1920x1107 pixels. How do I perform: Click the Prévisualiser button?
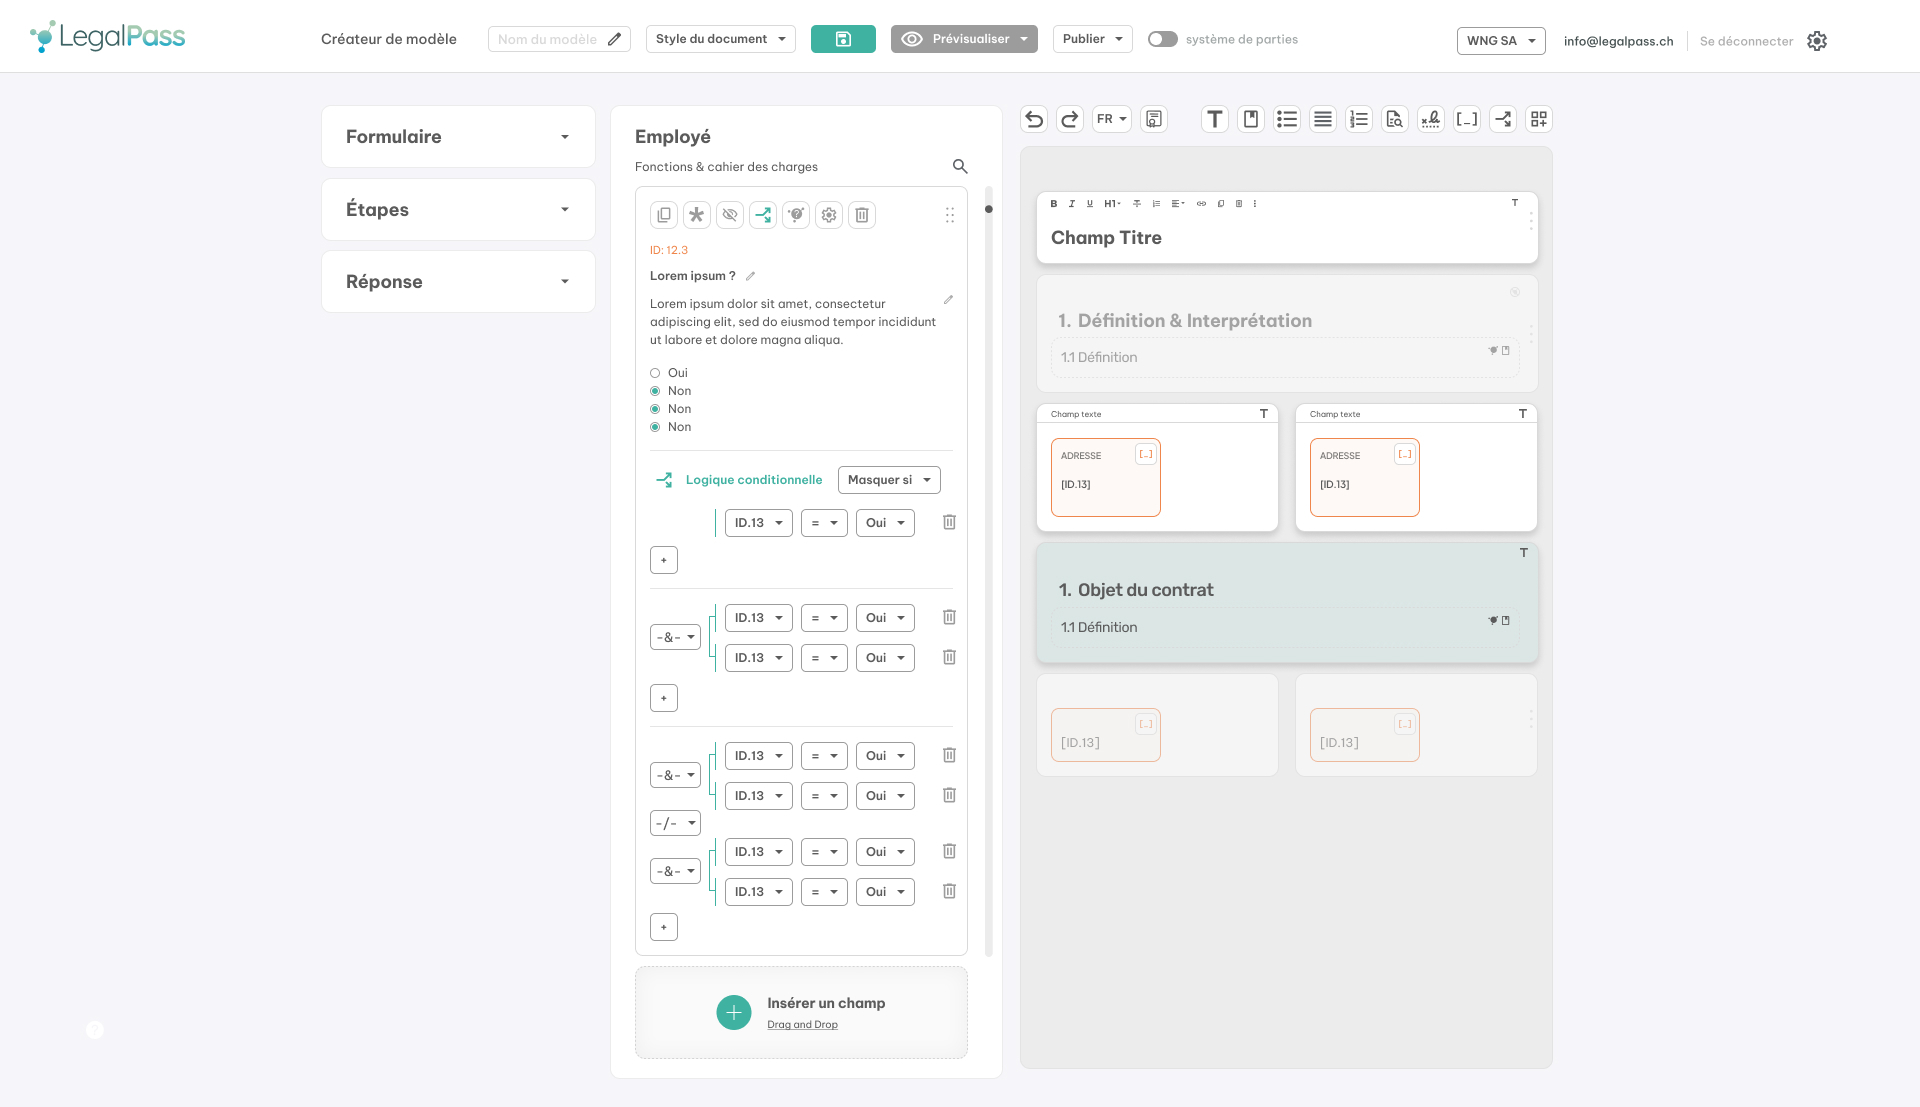pyautogui.click(x=963, y=39)
